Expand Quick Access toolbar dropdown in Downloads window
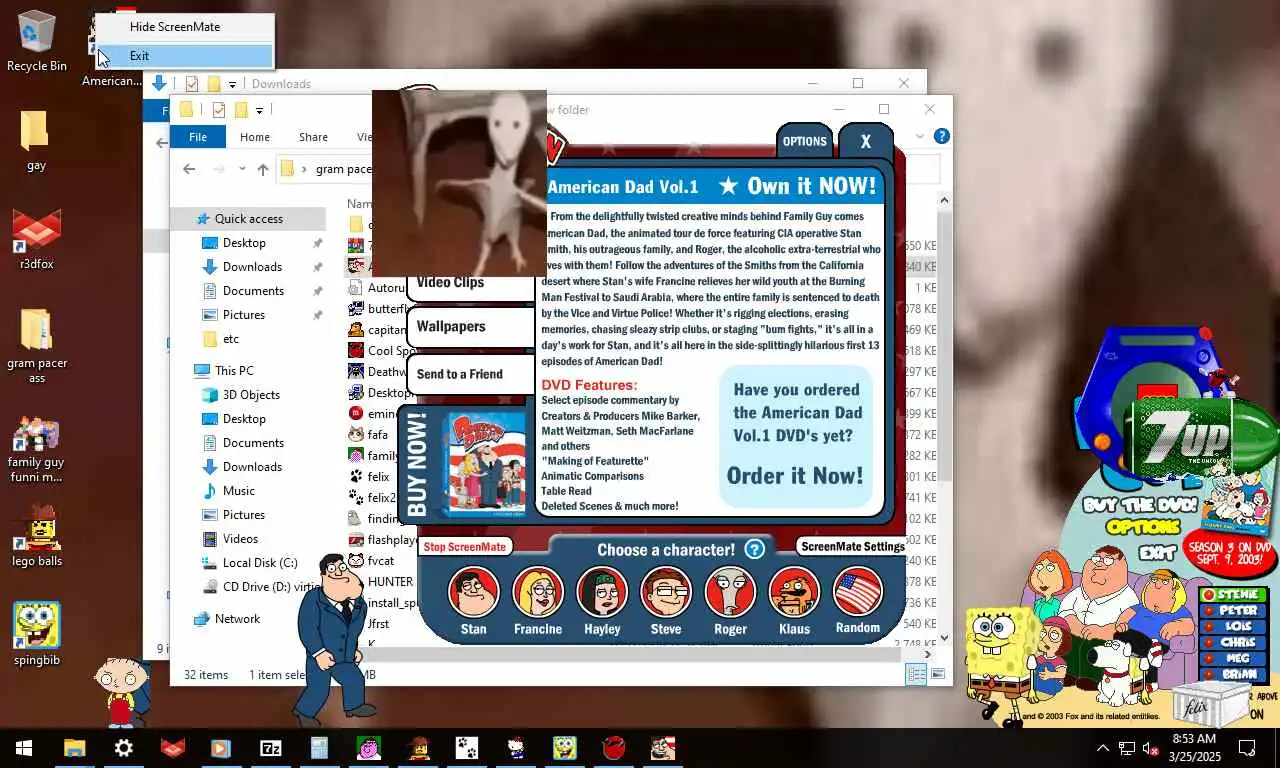Viewport: 1280px width, 768px height. coord(232,84)
